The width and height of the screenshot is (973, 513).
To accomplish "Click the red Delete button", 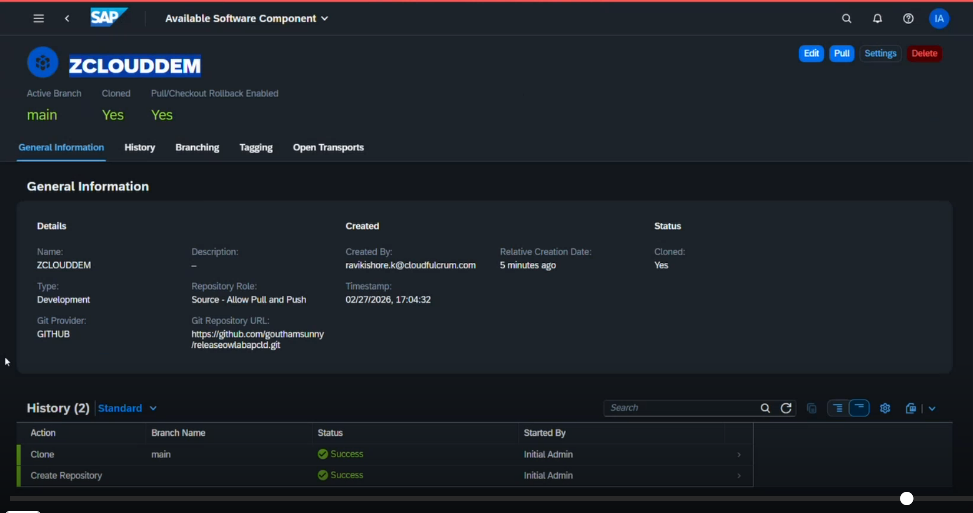I will (x=924, y=53).
